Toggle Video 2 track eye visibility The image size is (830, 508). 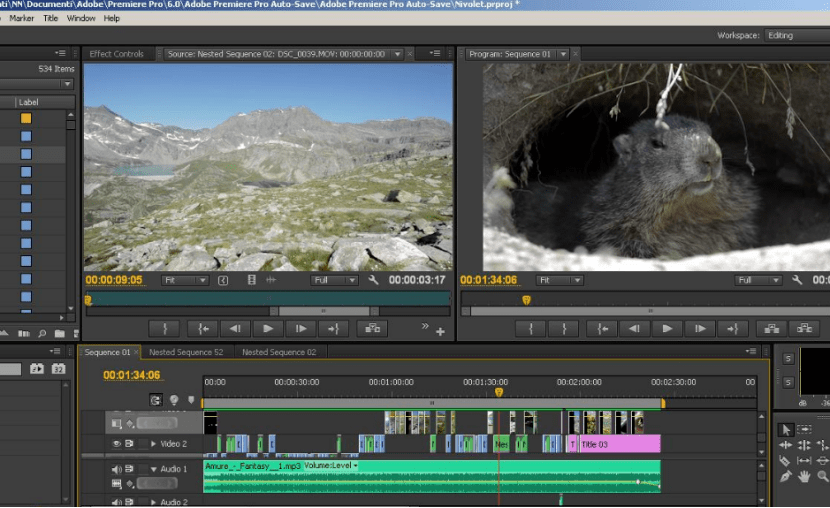117,443
